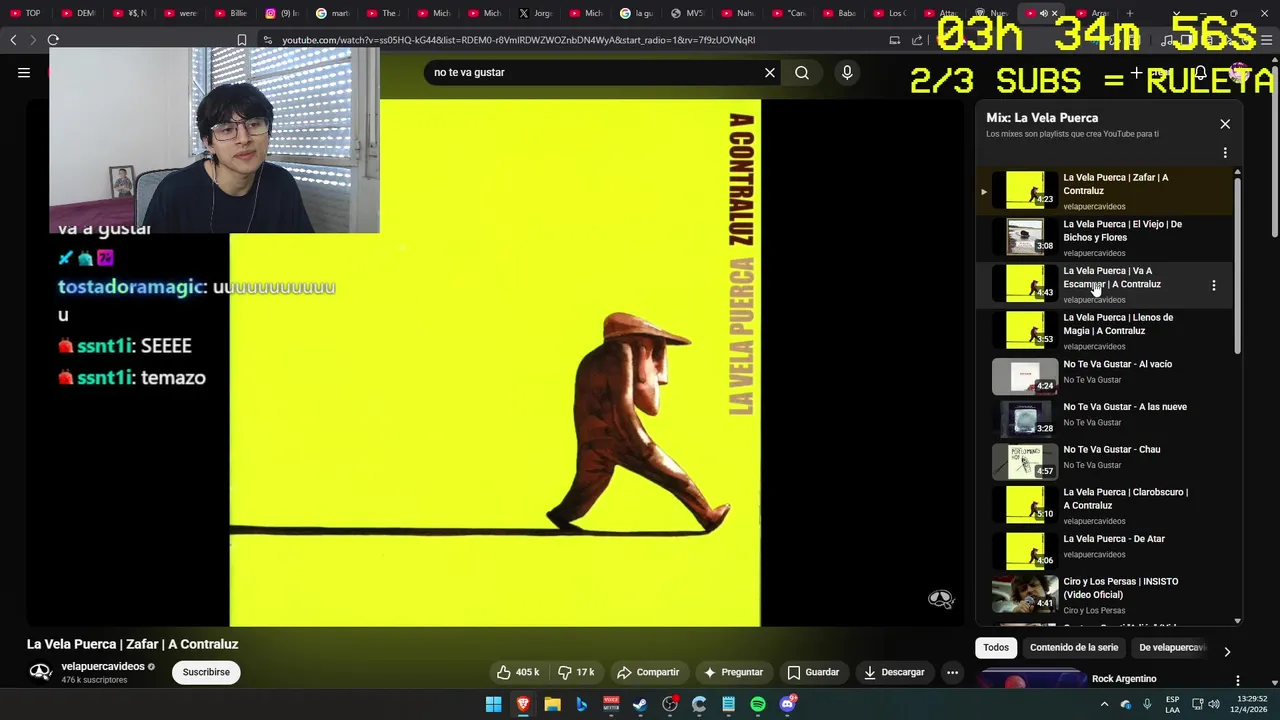
Task: Subscribe with the Suscribirse button
Action: click(206, 672)
